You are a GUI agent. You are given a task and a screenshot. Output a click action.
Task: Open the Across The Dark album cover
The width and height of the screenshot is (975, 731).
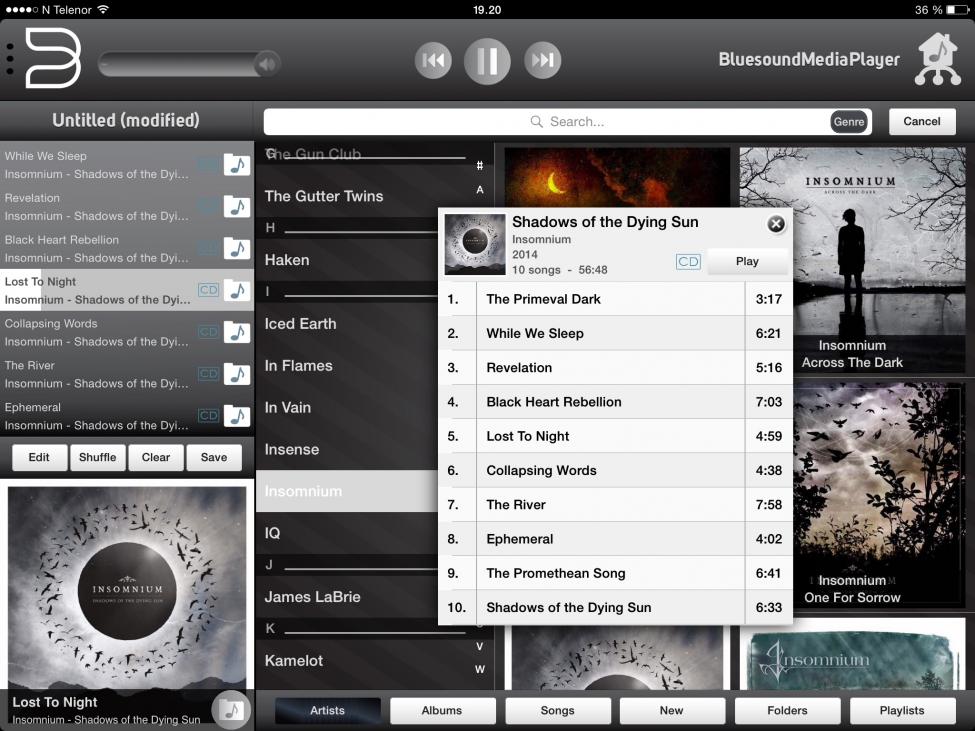[852, 260]
